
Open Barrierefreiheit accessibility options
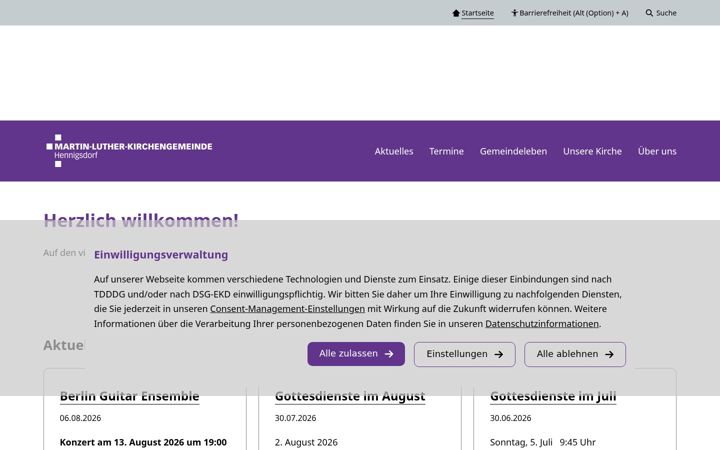[x=570, y=13]
